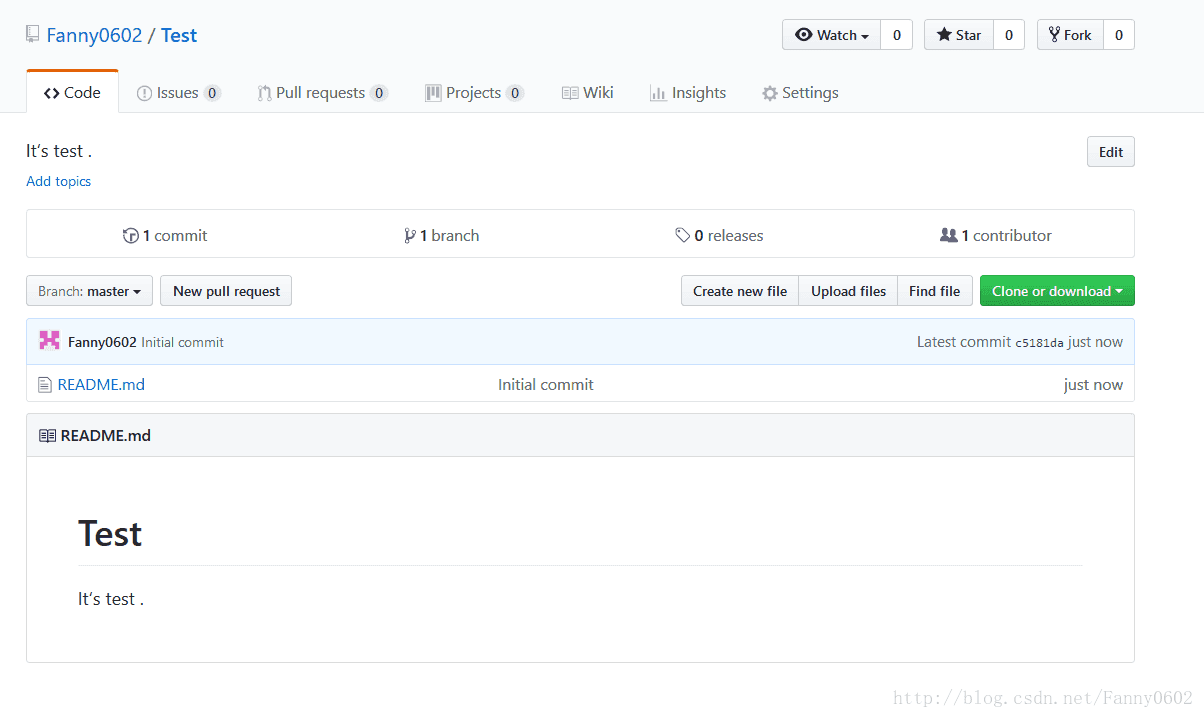Click Initial commit message beside Fanny0602
Viewport: 1204px width, 718px height.
[182, 342]
